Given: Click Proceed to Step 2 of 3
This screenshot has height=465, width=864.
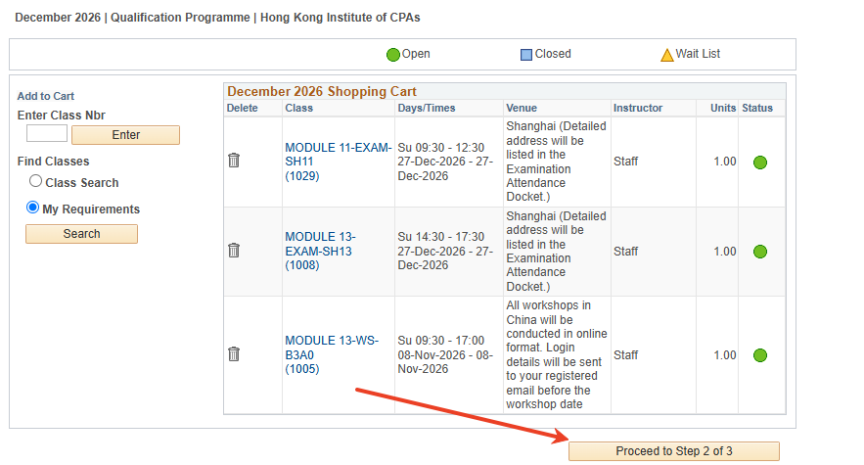Looking at the screenshot, I should (x=674, y=451).
